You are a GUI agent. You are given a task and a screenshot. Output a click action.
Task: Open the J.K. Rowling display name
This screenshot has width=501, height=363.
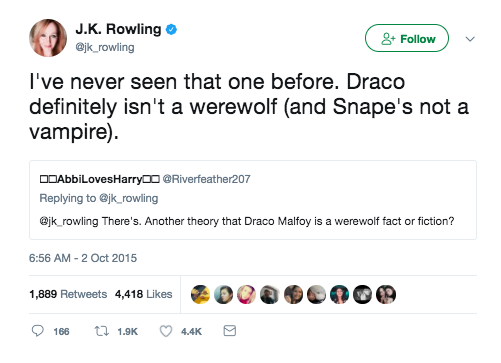118,29
